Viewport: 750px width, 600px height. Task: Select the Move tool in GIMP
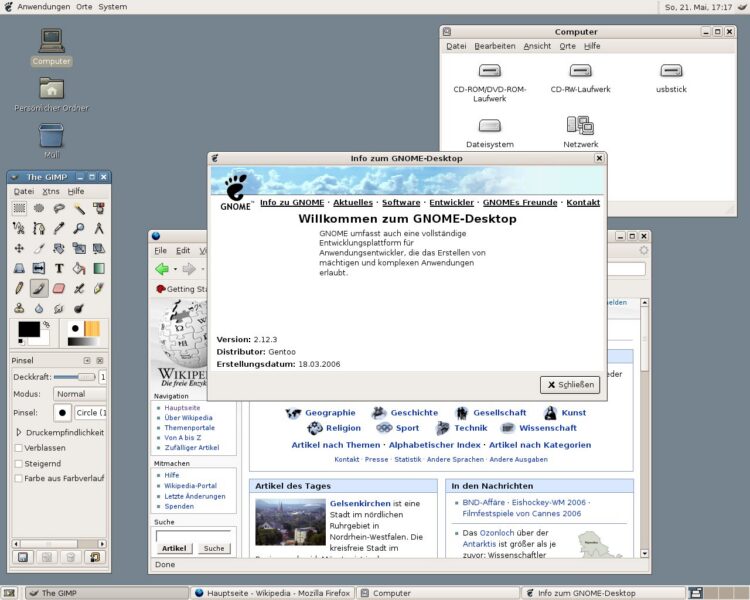point(19,248)
